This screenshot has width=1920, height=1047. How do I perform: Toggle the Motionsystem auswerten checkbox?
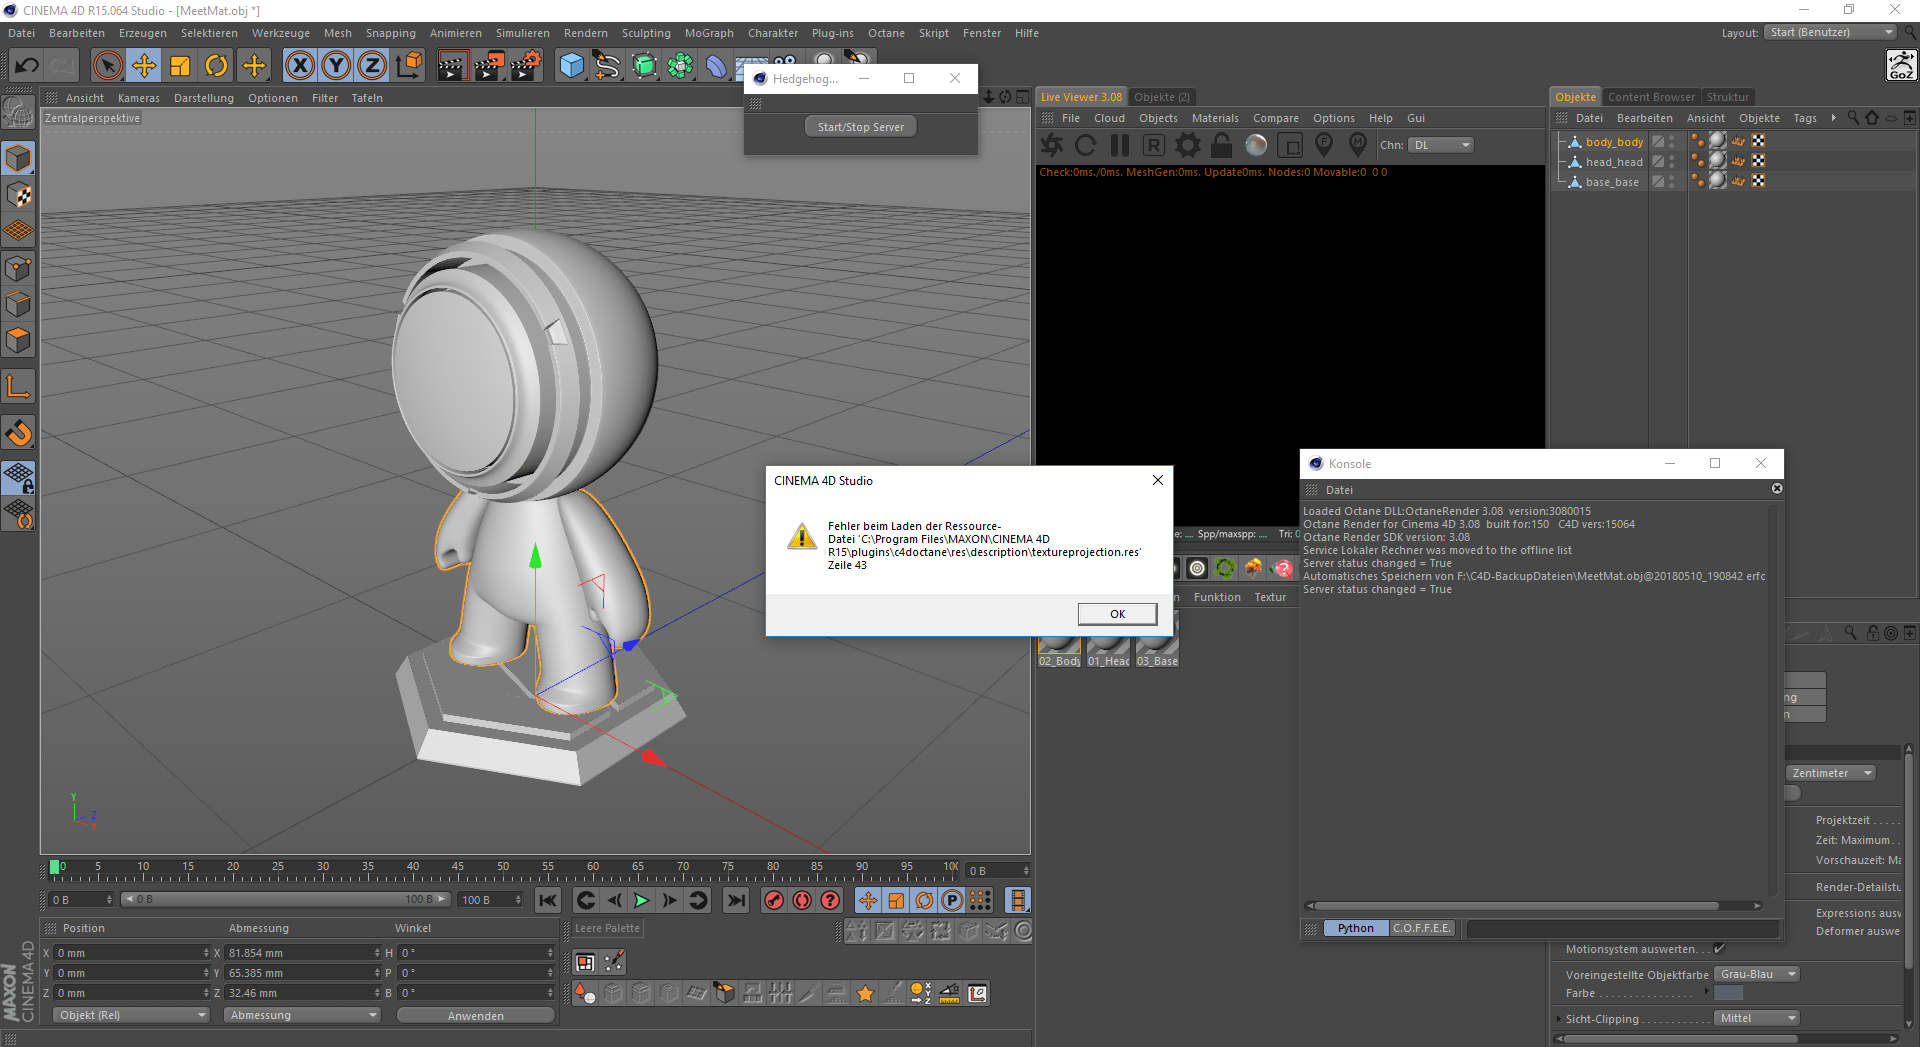pos(1719,949)
